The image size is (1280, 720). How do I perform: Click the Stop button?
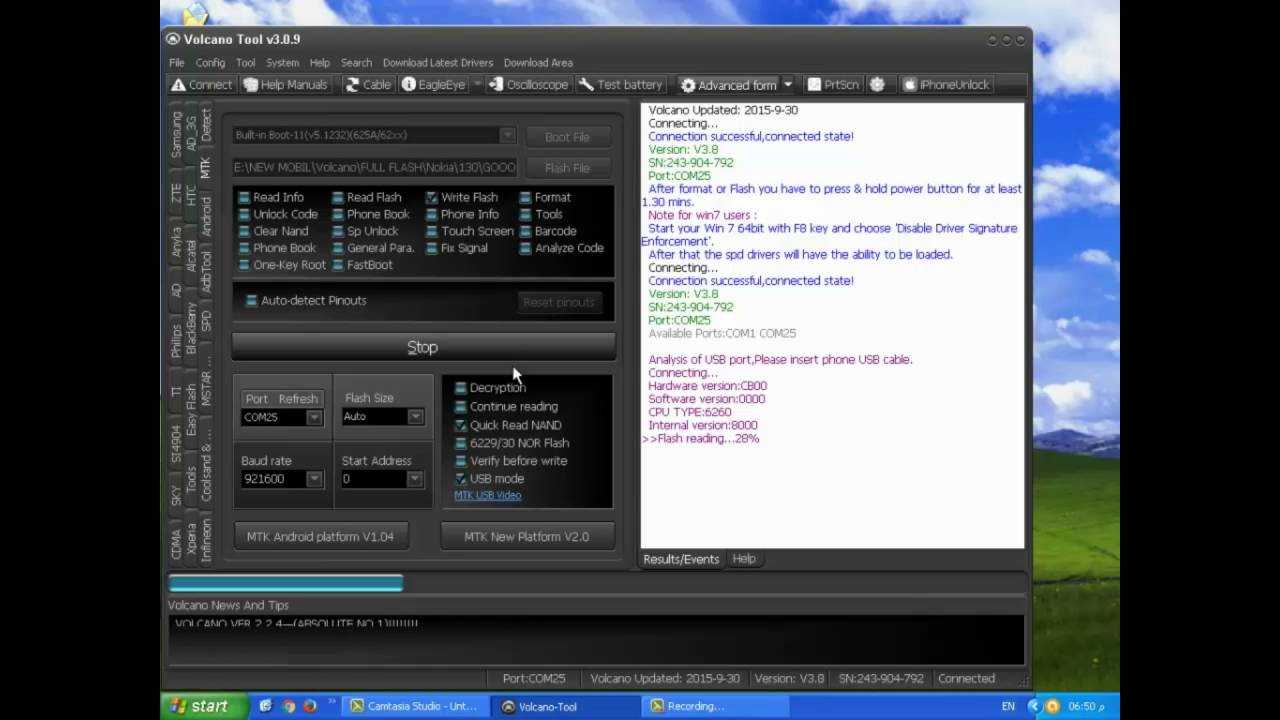pos(423,347)
